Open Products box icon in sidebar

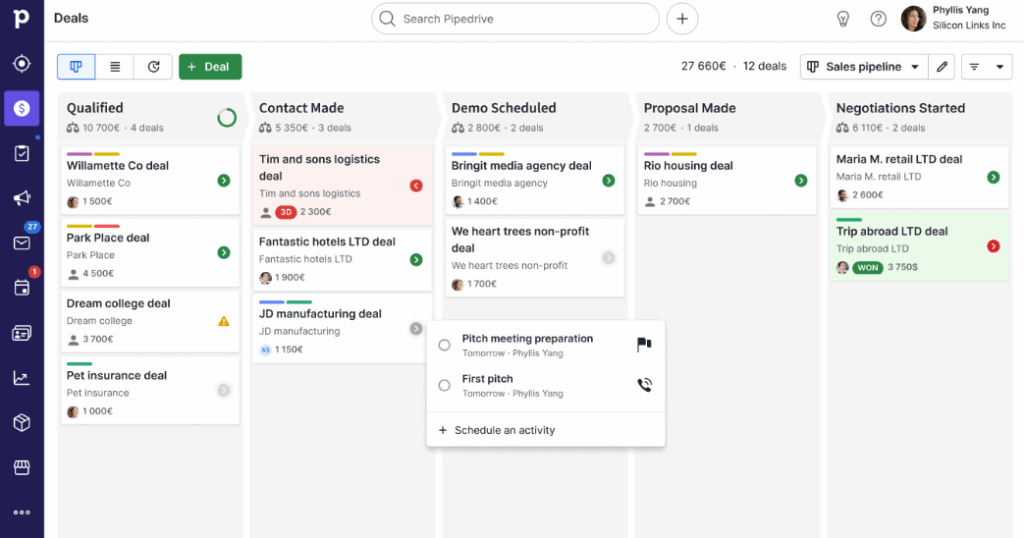[x=21, y=423]
